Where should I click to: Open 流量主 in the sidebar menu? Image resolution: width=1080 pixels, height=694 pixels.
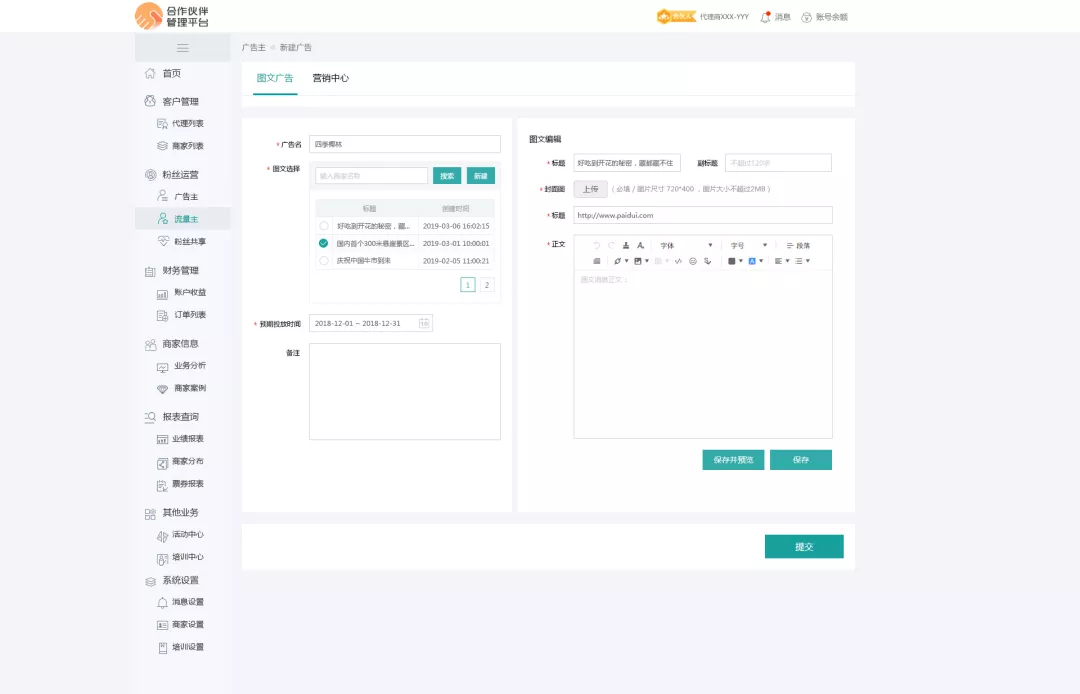185,219
